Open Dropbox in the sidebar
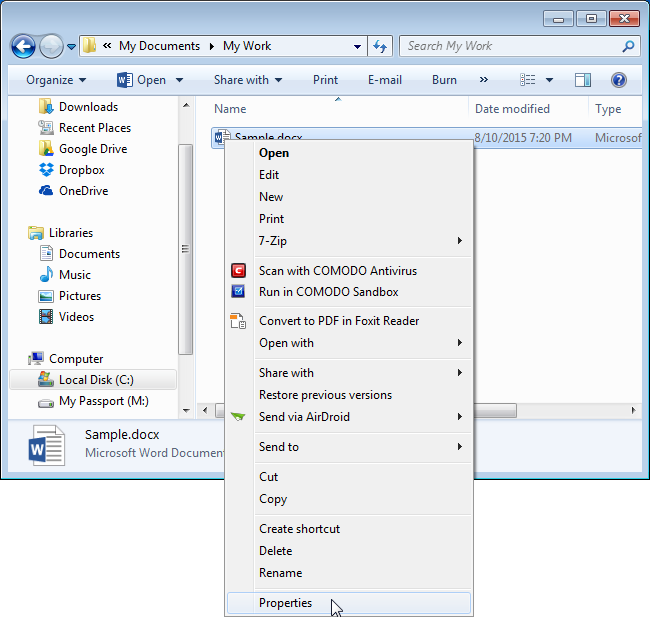Viewport: 650px width, 617px height. point(71,170)
